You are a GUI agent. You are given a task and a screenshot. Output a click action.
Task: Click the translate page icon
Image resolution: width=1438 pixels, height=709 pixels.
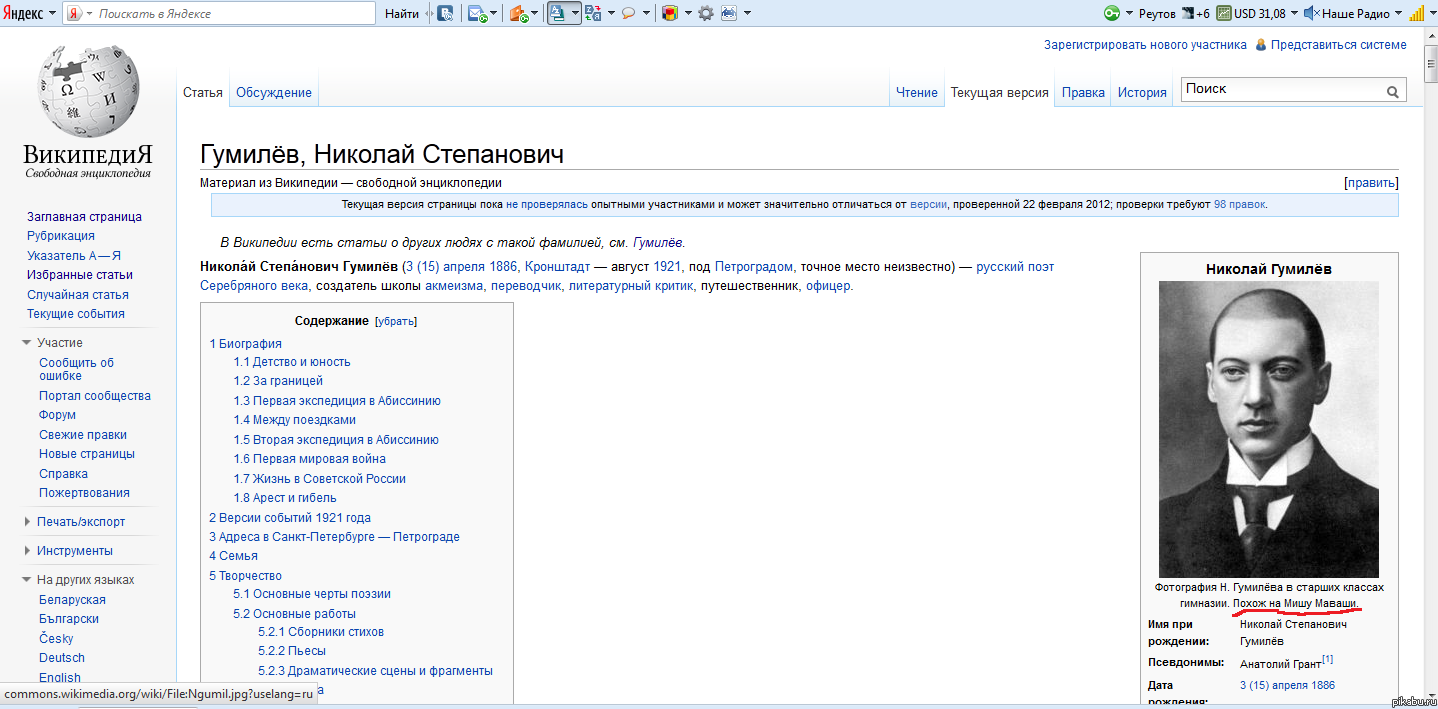593,13
